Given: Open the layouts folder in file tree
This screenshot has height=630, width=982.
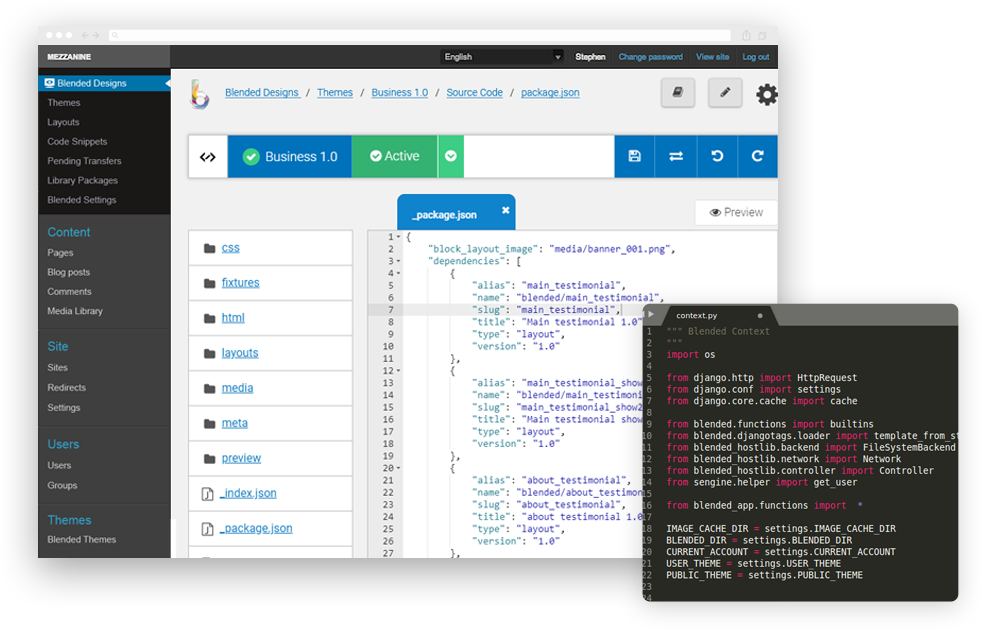Looking at the screenshot, I should pyautogui.click(x=240, y=353).
